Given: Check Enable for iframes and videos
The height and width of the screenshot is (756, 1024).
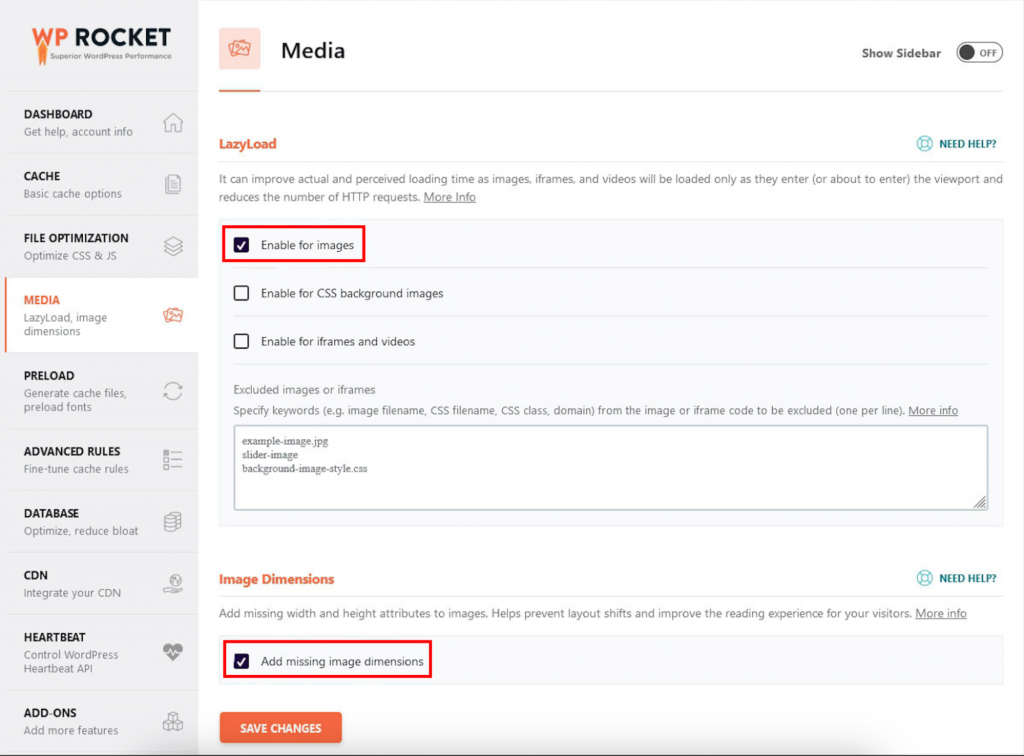Looking at the screenshot, I should point(241,341).
